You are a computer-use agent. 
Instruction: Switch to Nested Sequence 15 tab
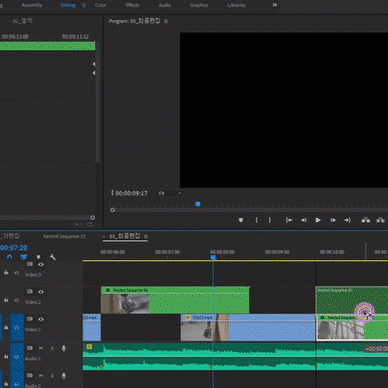(x=64, y=236)
